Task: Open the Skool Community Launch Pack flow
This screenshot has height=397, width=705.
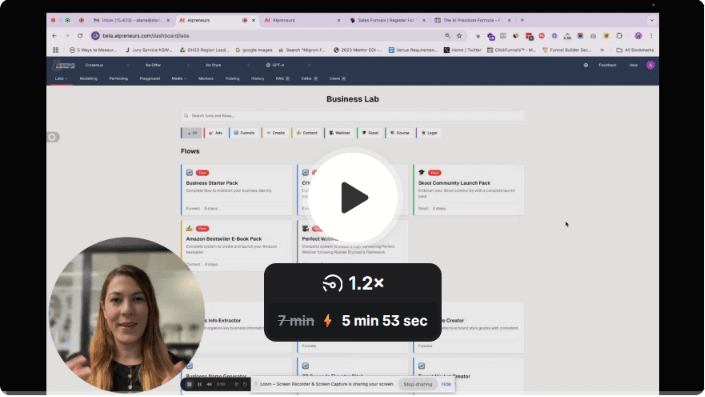Action: pyautogui.click(x=469, y=190)
